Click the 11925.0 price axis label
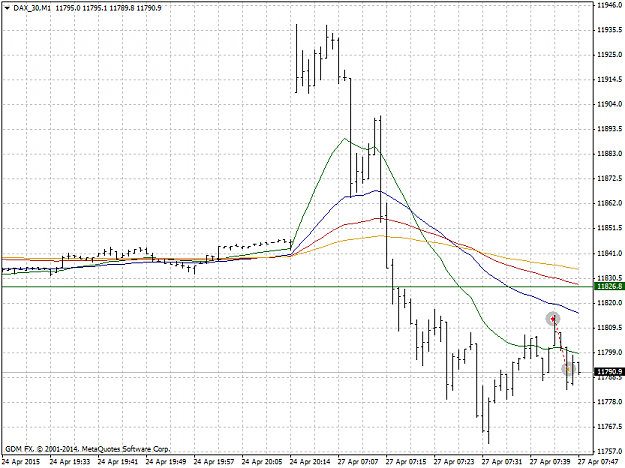The width and height of the screenshot is (625, 468). tap(609, 55)
